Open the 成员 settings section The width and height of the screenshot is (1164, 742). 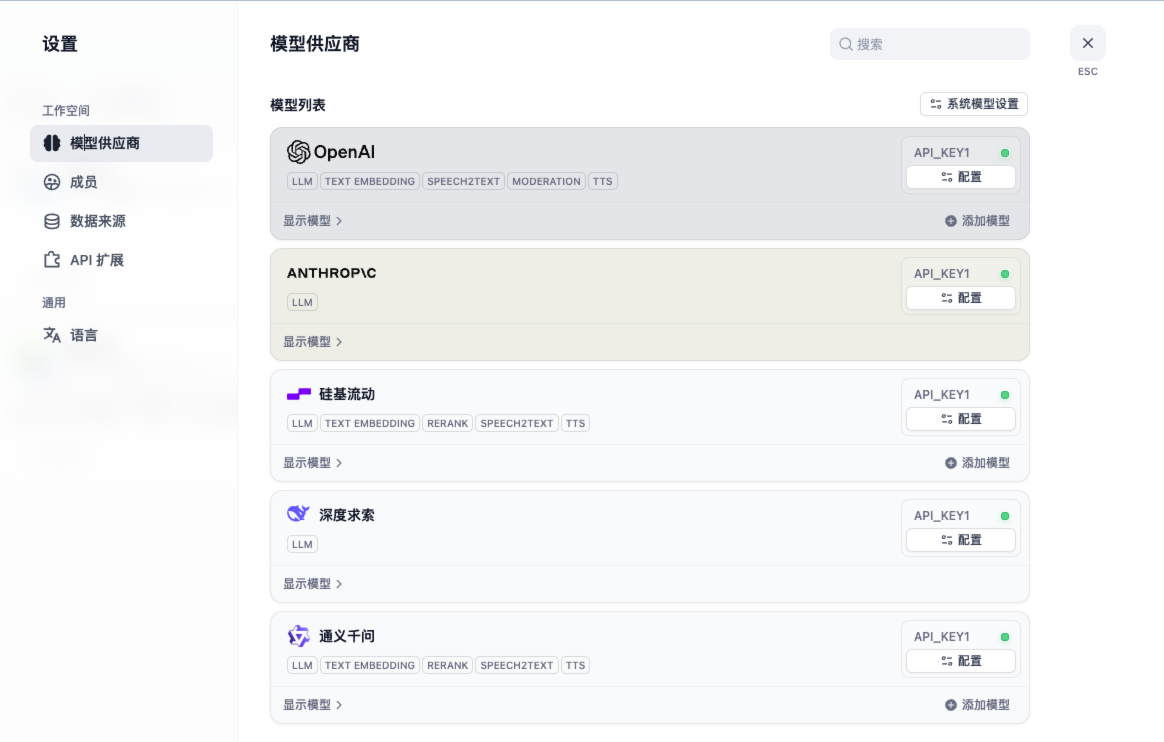click(x=121, y=182)
